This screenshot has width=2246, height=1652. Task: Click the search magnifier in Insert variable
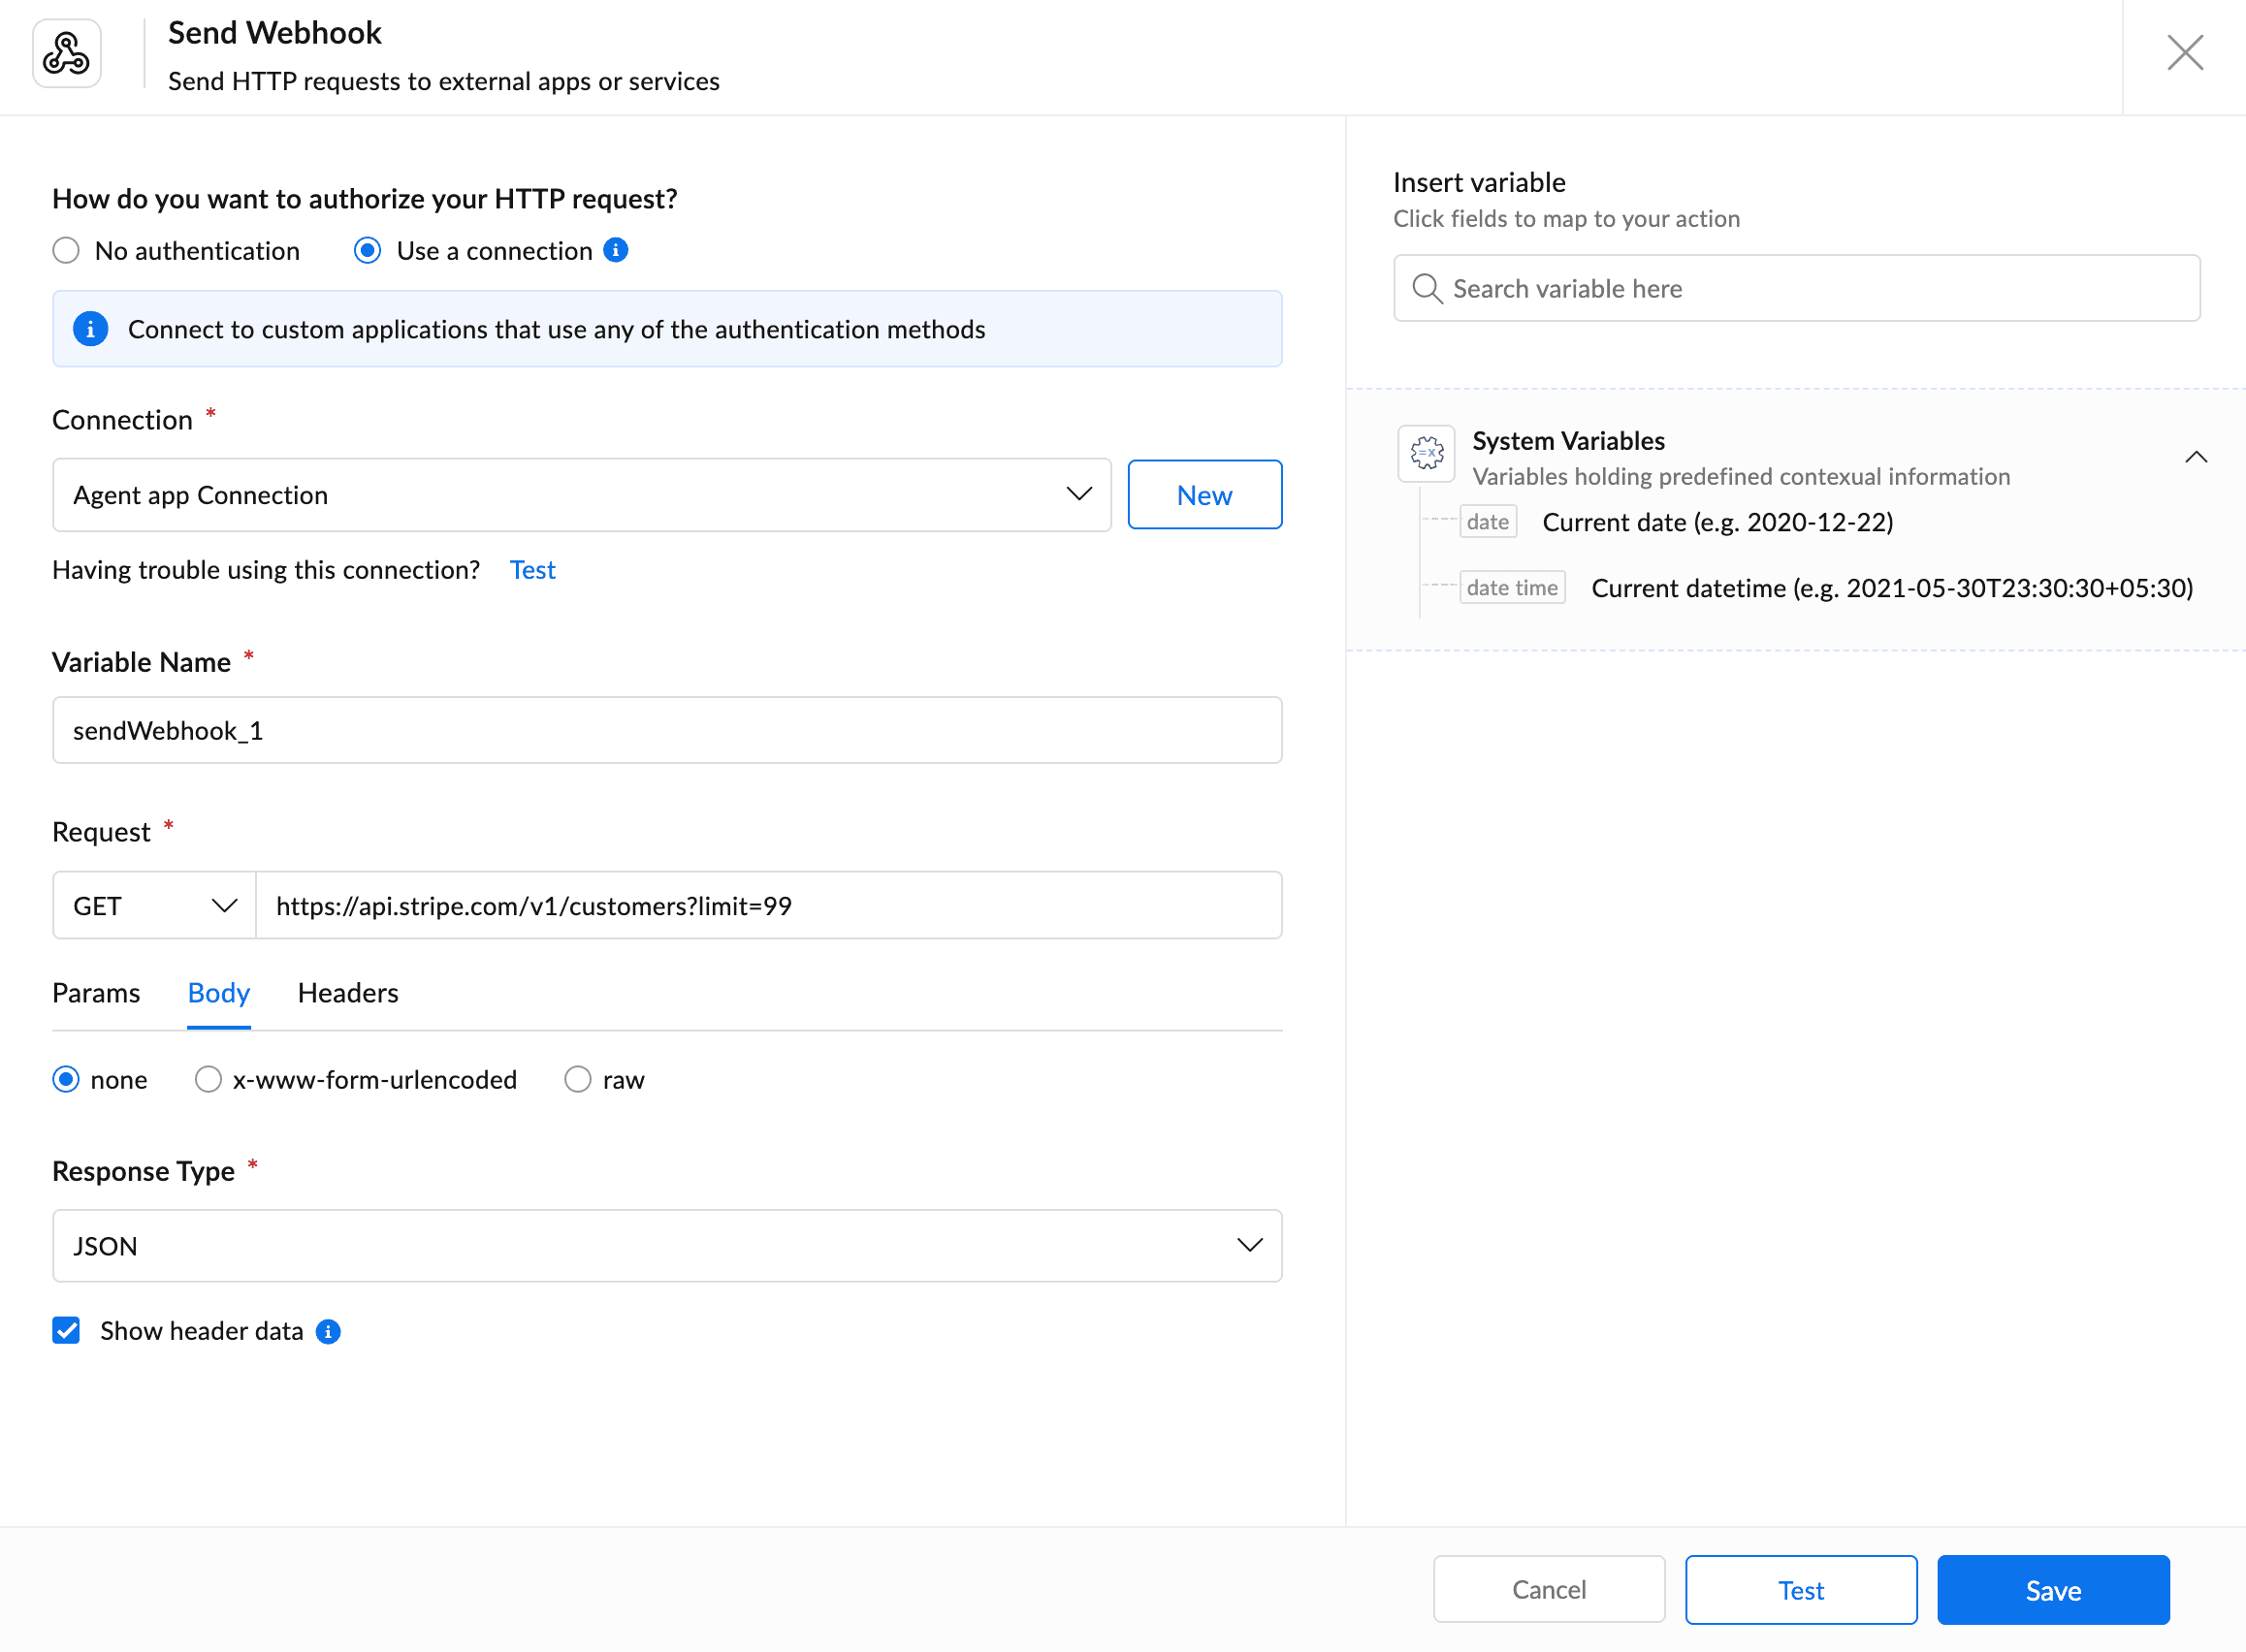[1428, 288]
